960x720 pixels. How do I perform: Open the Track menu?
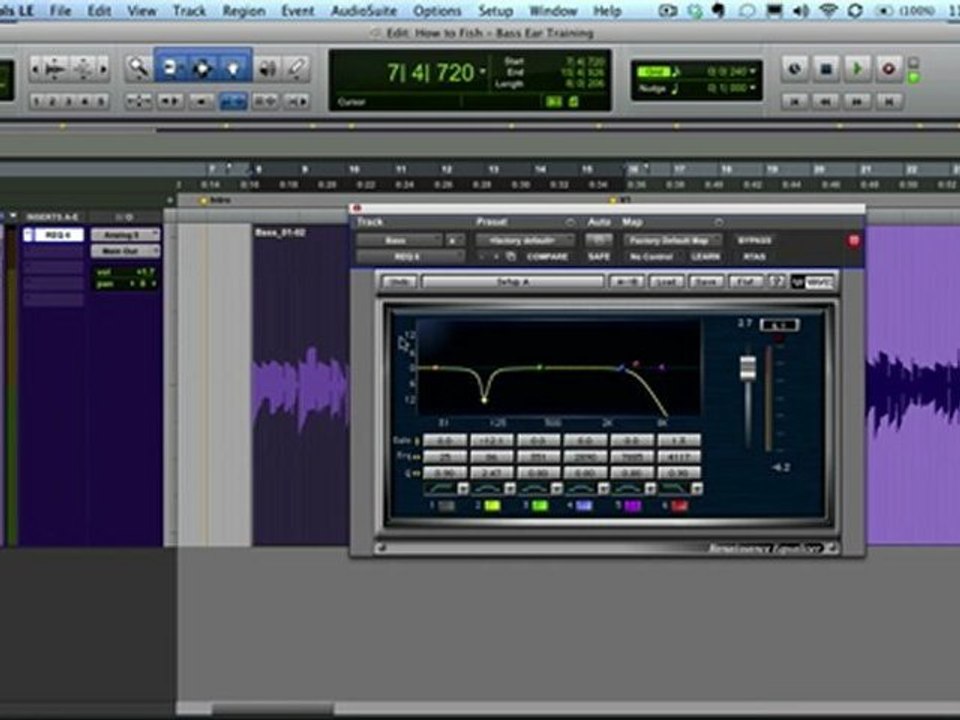189,10
